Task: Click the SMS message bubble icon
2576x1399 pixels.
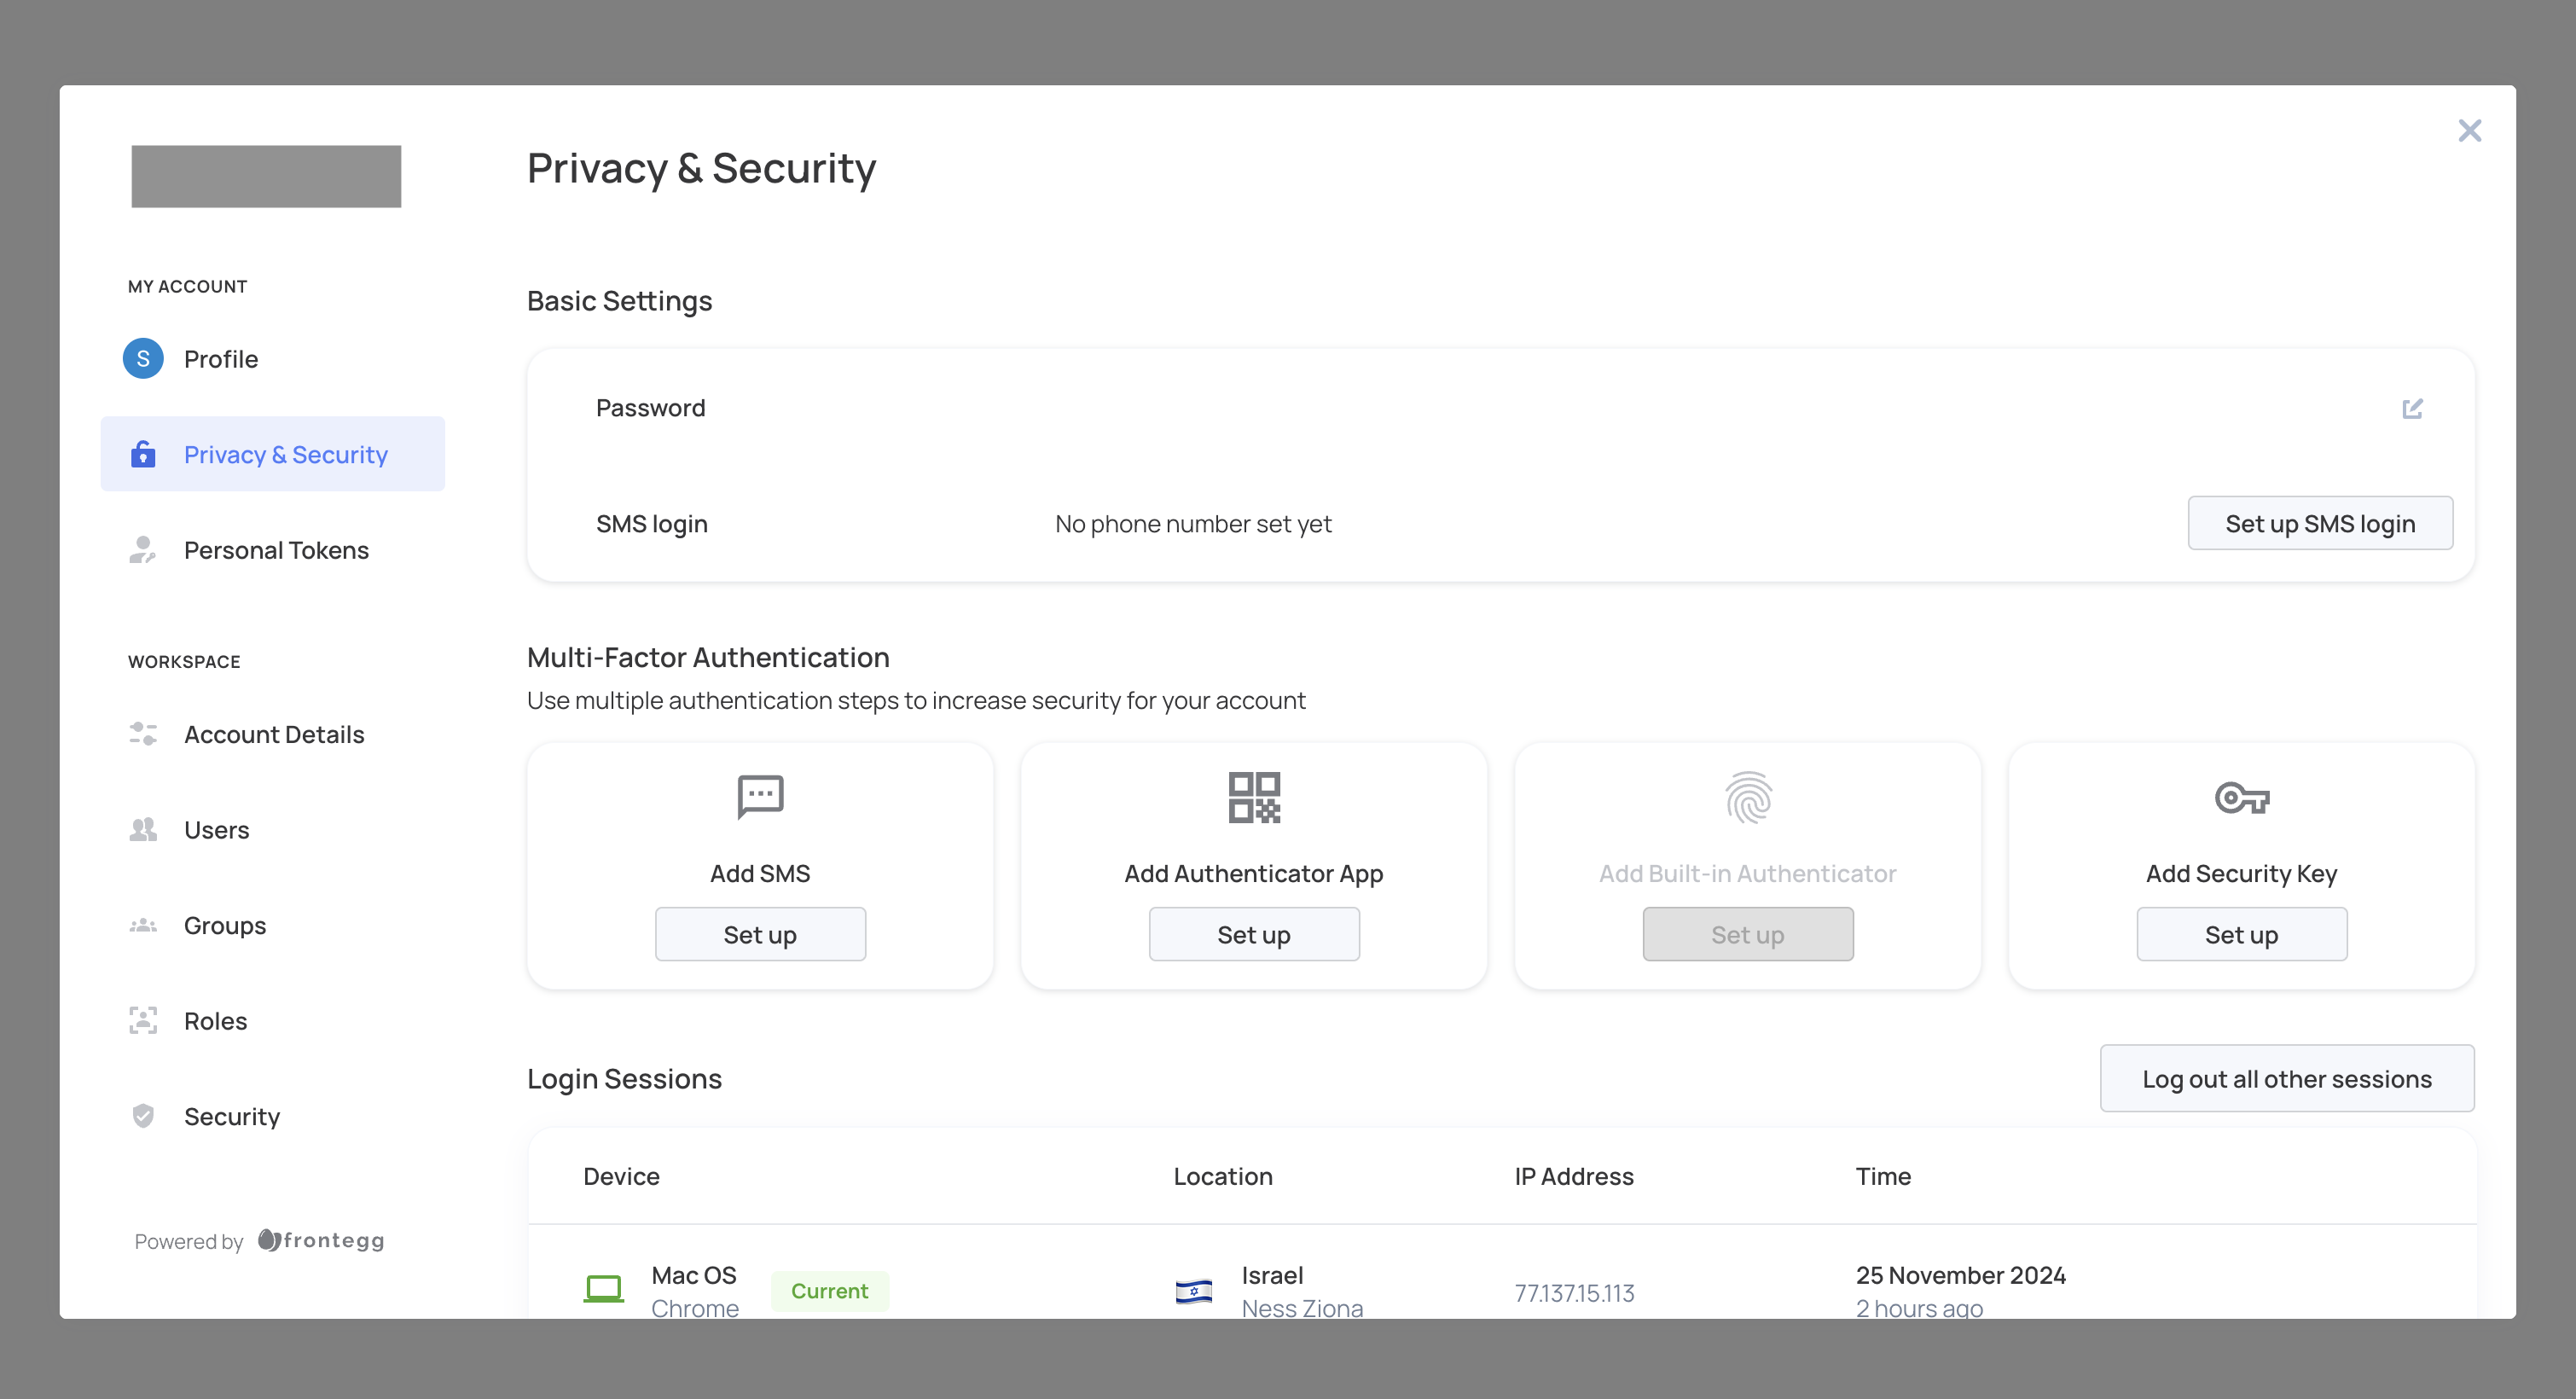Action: pos(760,796)
